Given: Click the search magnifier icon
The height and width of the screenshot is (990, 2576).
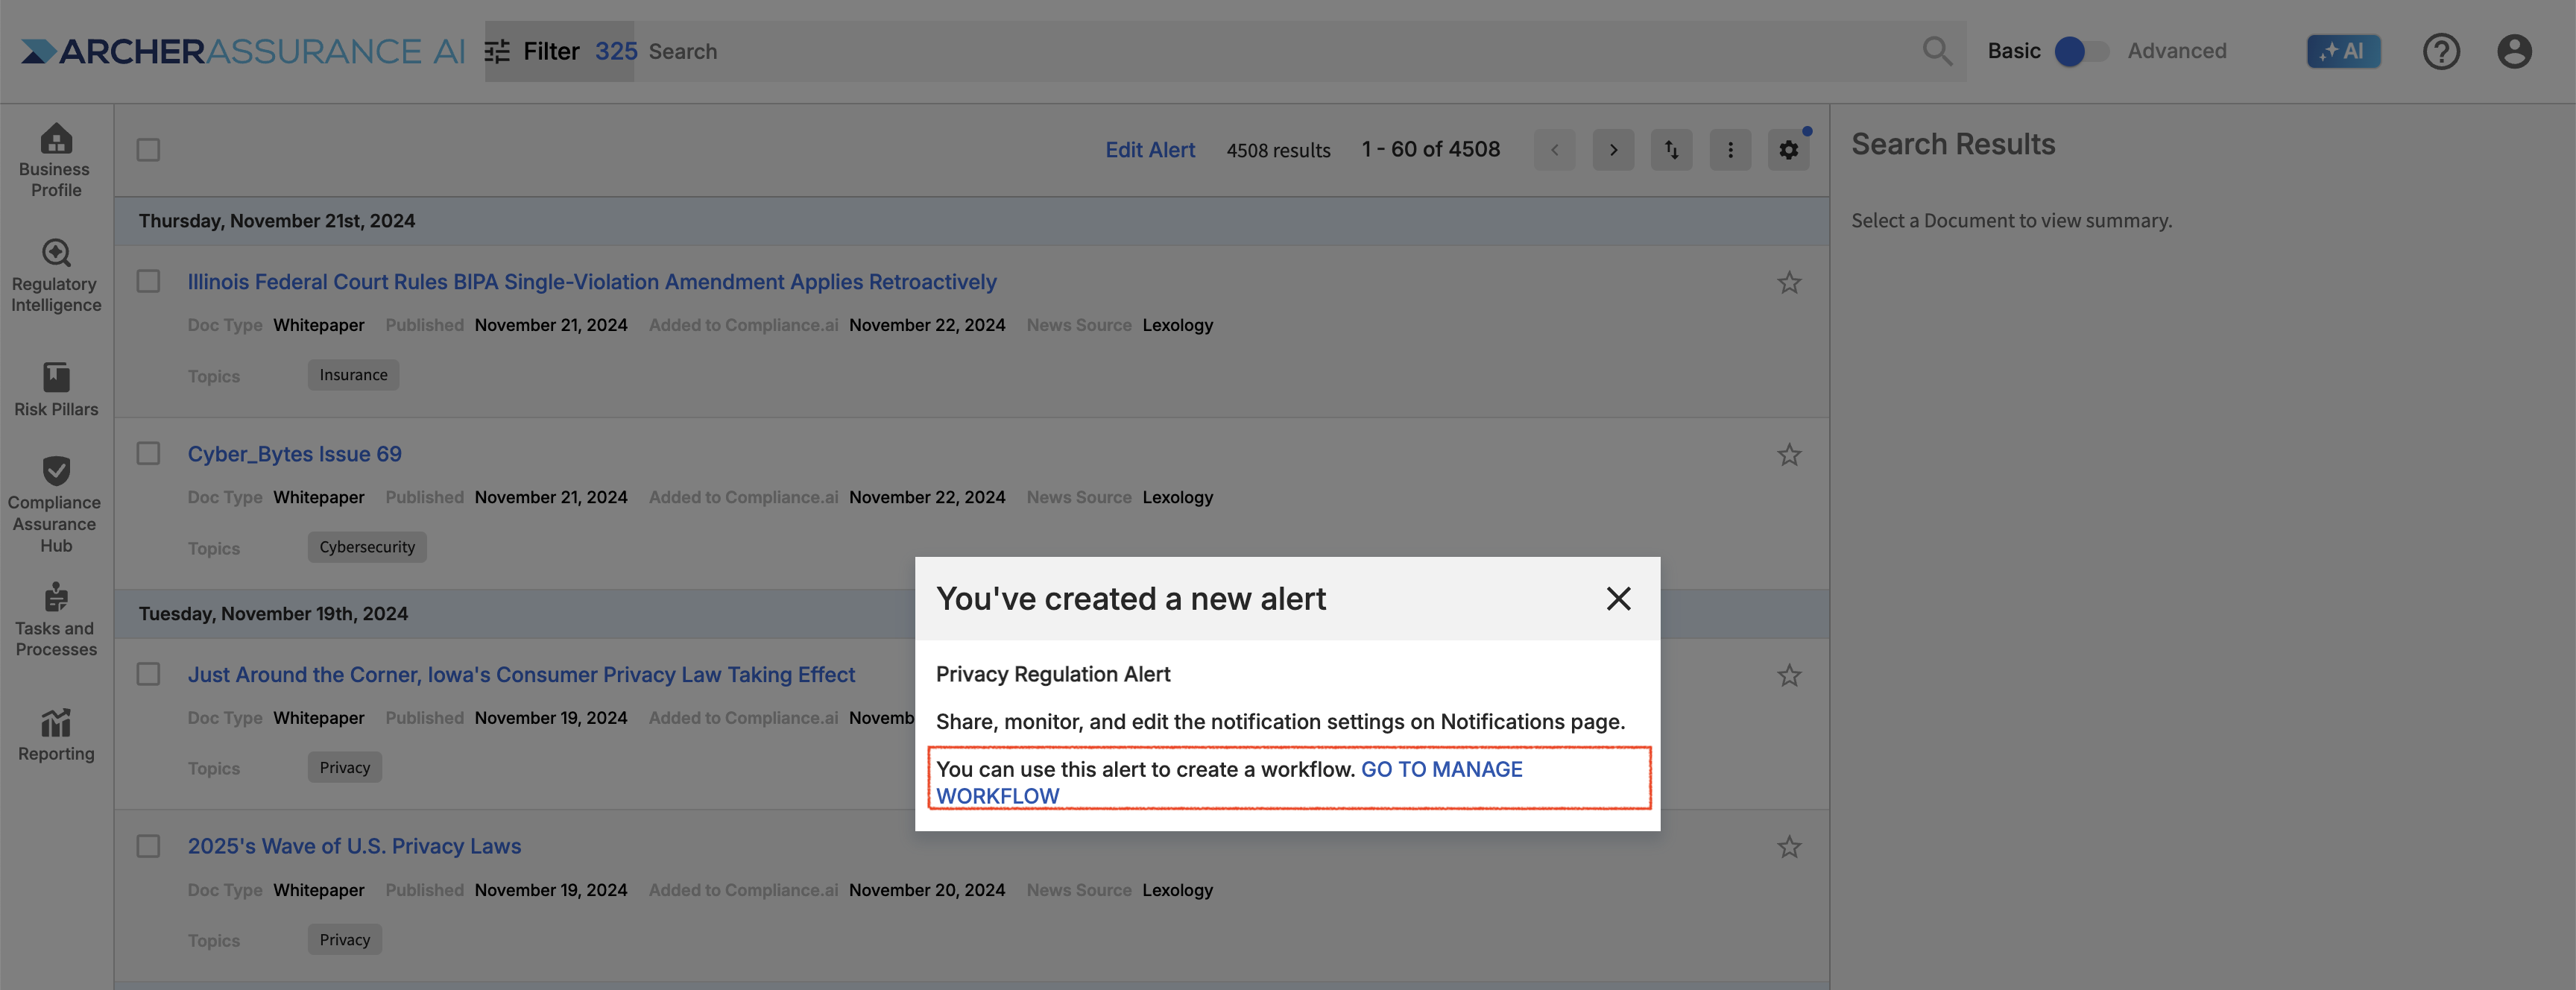Looking at the screenshot, I should coord(1937,51).
